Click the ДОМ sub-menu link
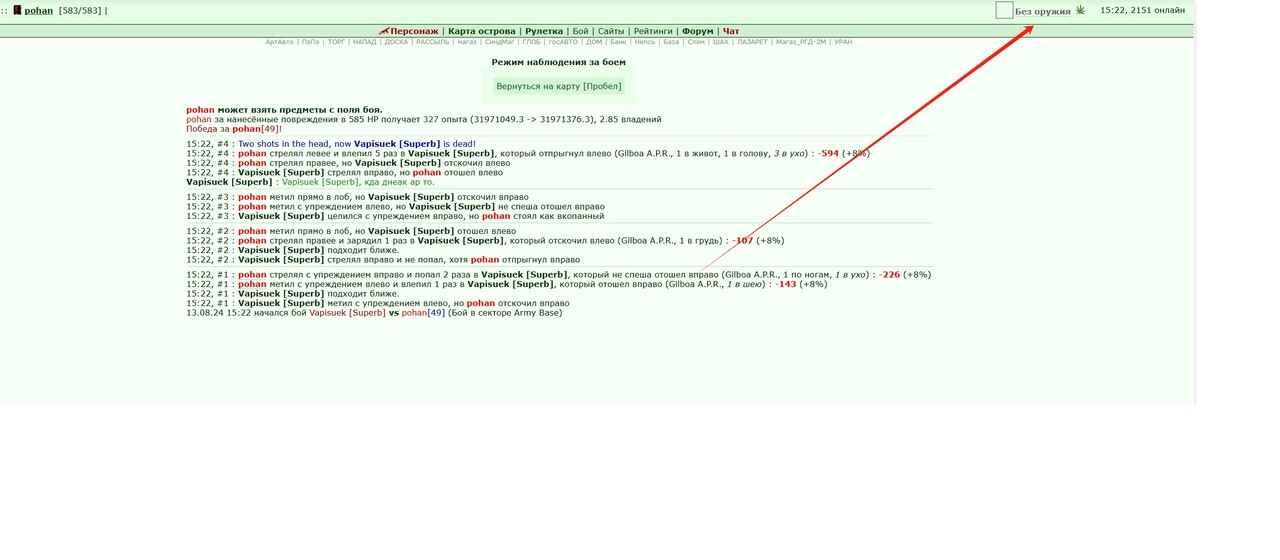 click(x=594, y=42)
